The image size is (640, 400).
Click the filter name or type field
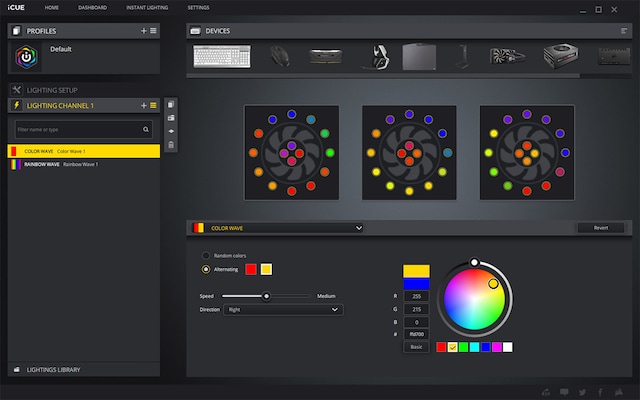coord(78,129)
